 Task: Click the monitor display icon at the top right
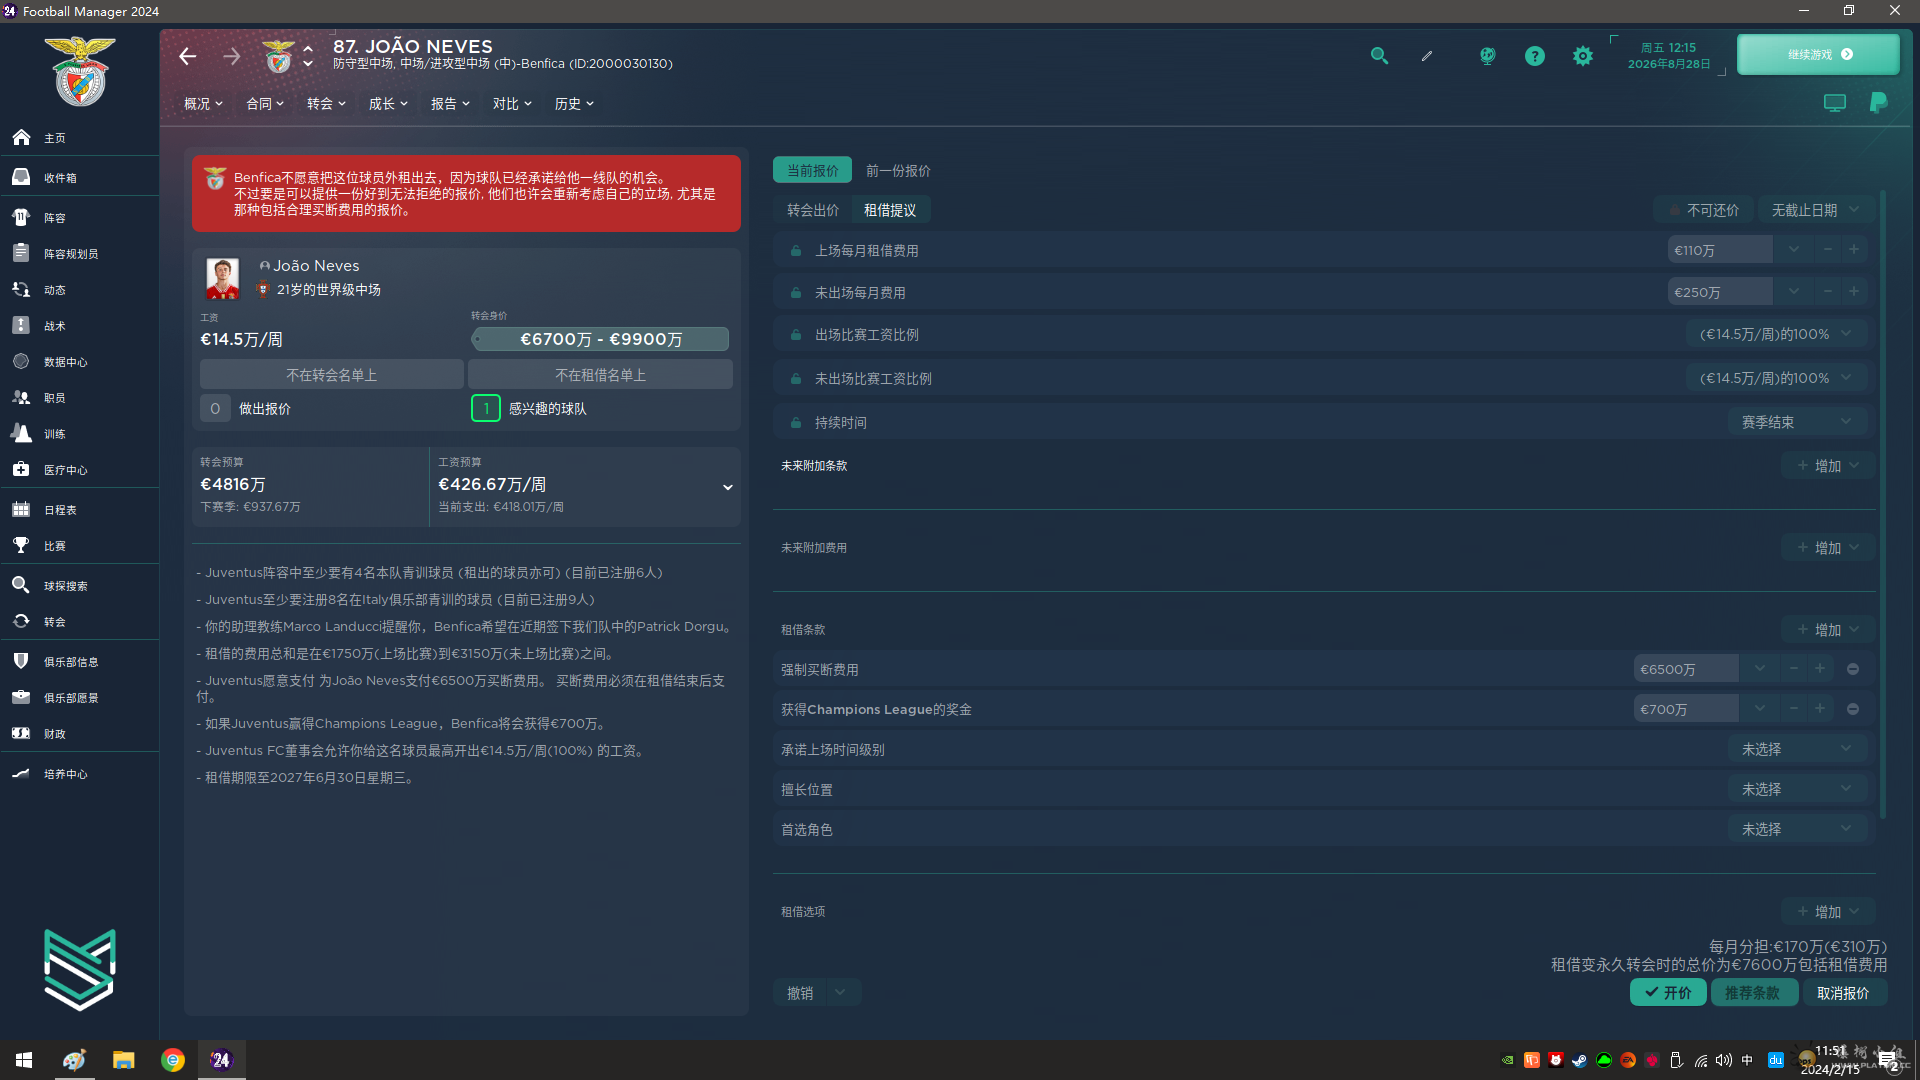tap(1835, 103)
